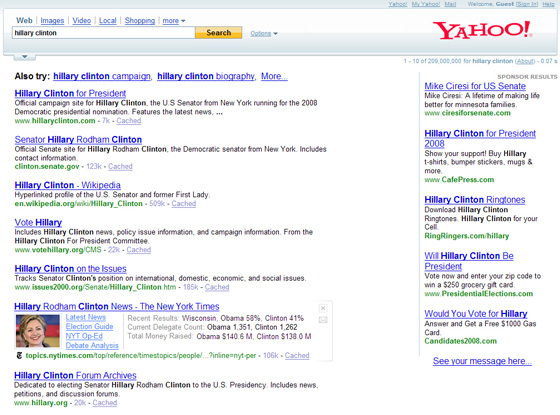The width and height of the screenshot is (560, 415).
Task: Click the NYT logo icon beside topics.nytimes.com
Action: tap(19, 356)
